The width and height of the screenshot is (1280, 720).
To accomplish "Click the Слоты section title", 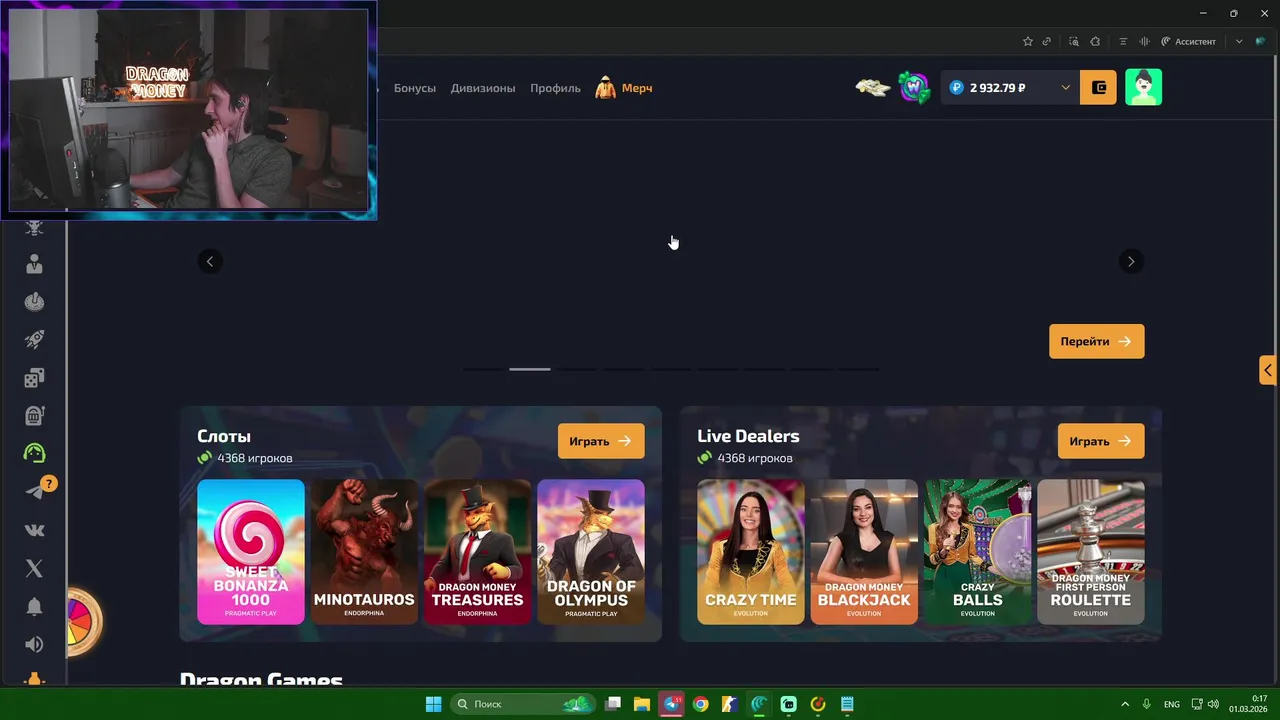I will [224, 436].
